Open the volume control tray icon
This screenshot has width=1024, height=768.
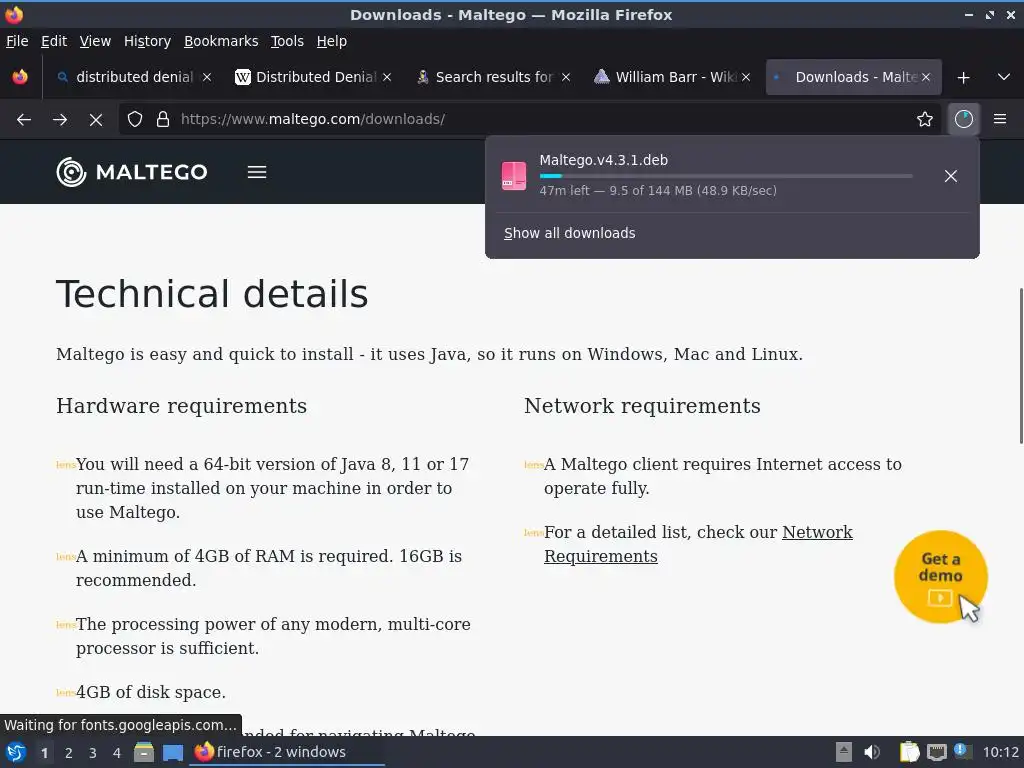point(872,752)
